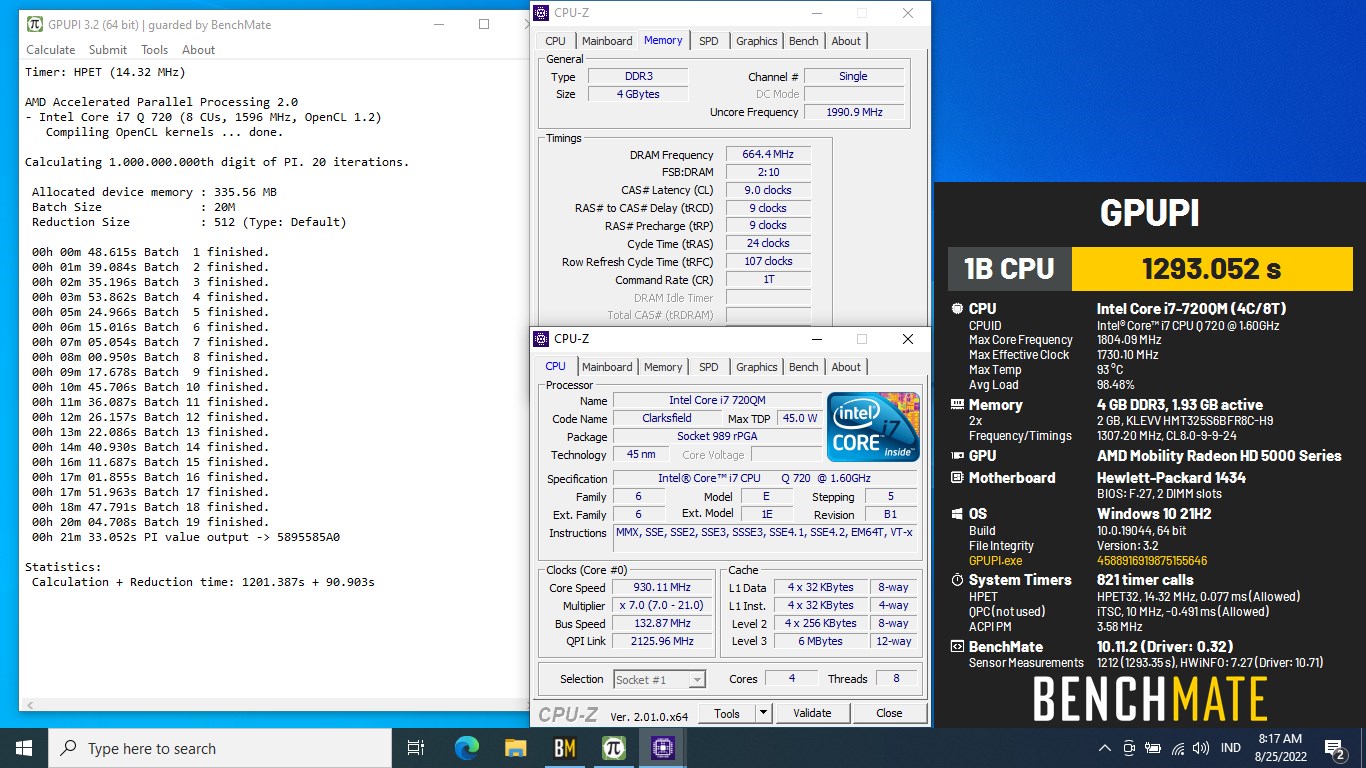Click the Intel Core i7 logo
Image resolution: width=1366 pixels, height=768 pixels.
(x=873, y=426)
